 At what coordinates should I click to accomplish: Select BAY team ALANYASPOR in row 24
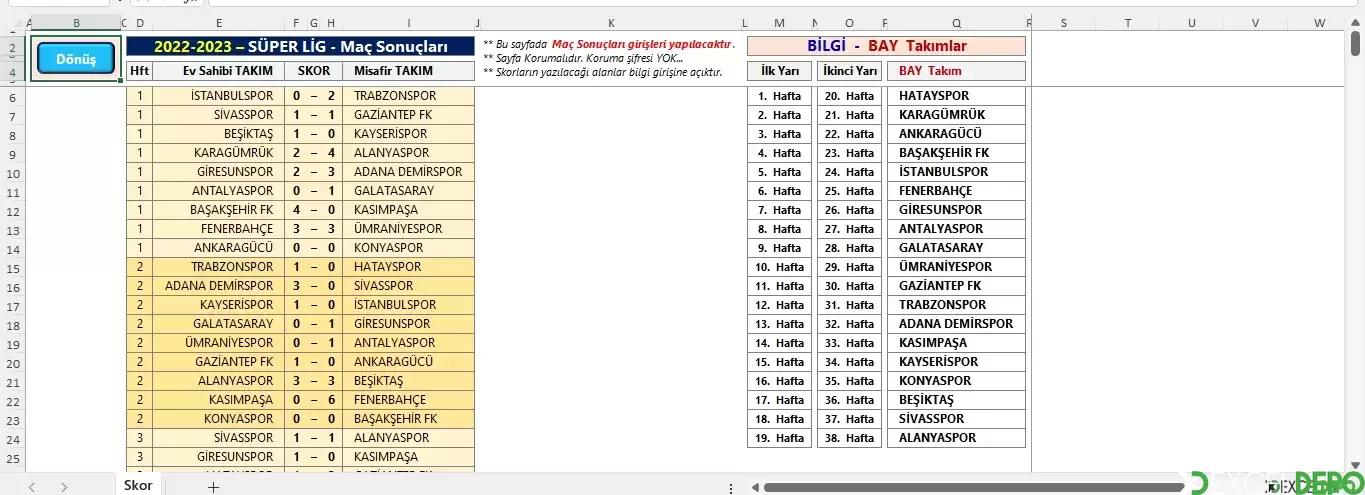click(x=956, y=438)
